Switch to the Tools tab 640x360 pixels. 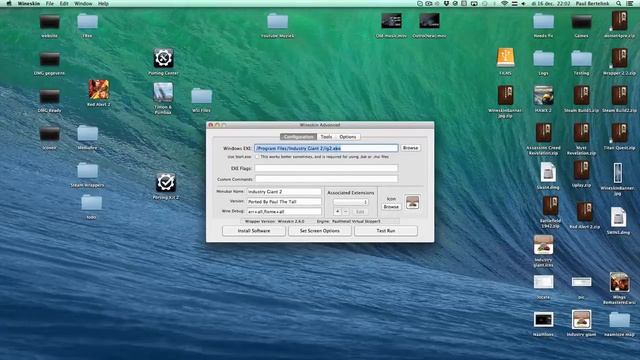tap(326, 137)
